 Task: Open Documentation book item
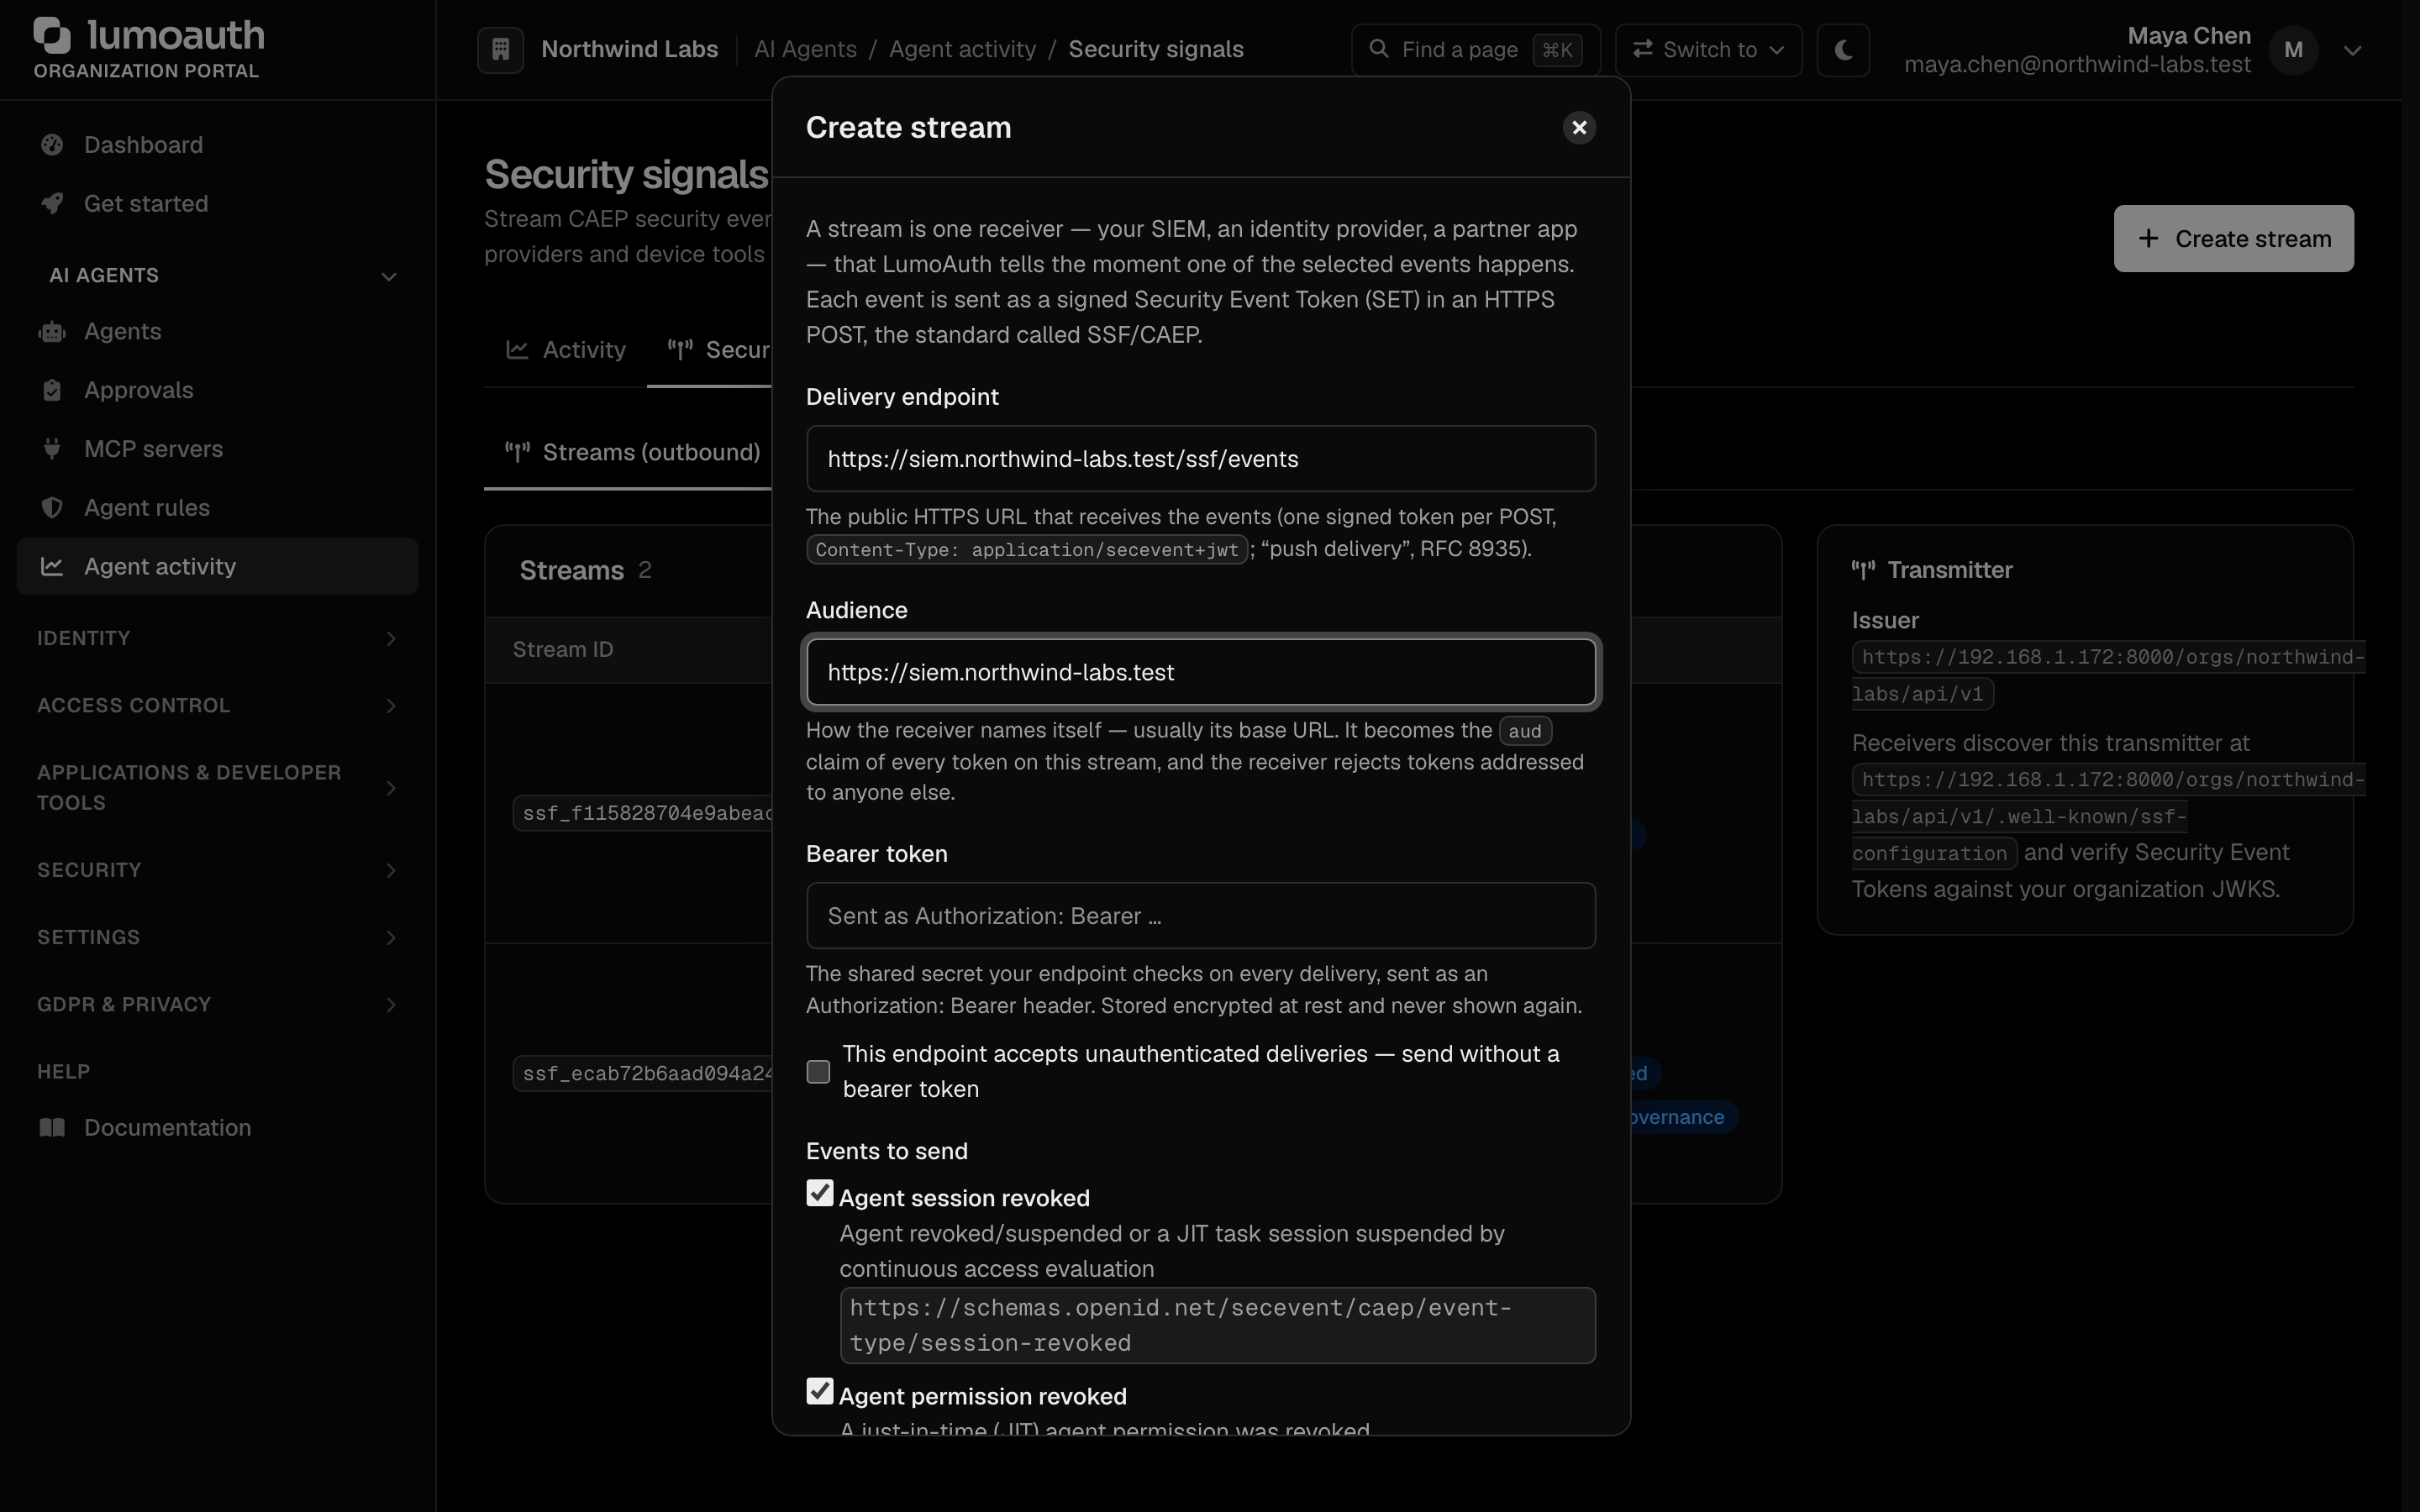[x=217, y=1128]
